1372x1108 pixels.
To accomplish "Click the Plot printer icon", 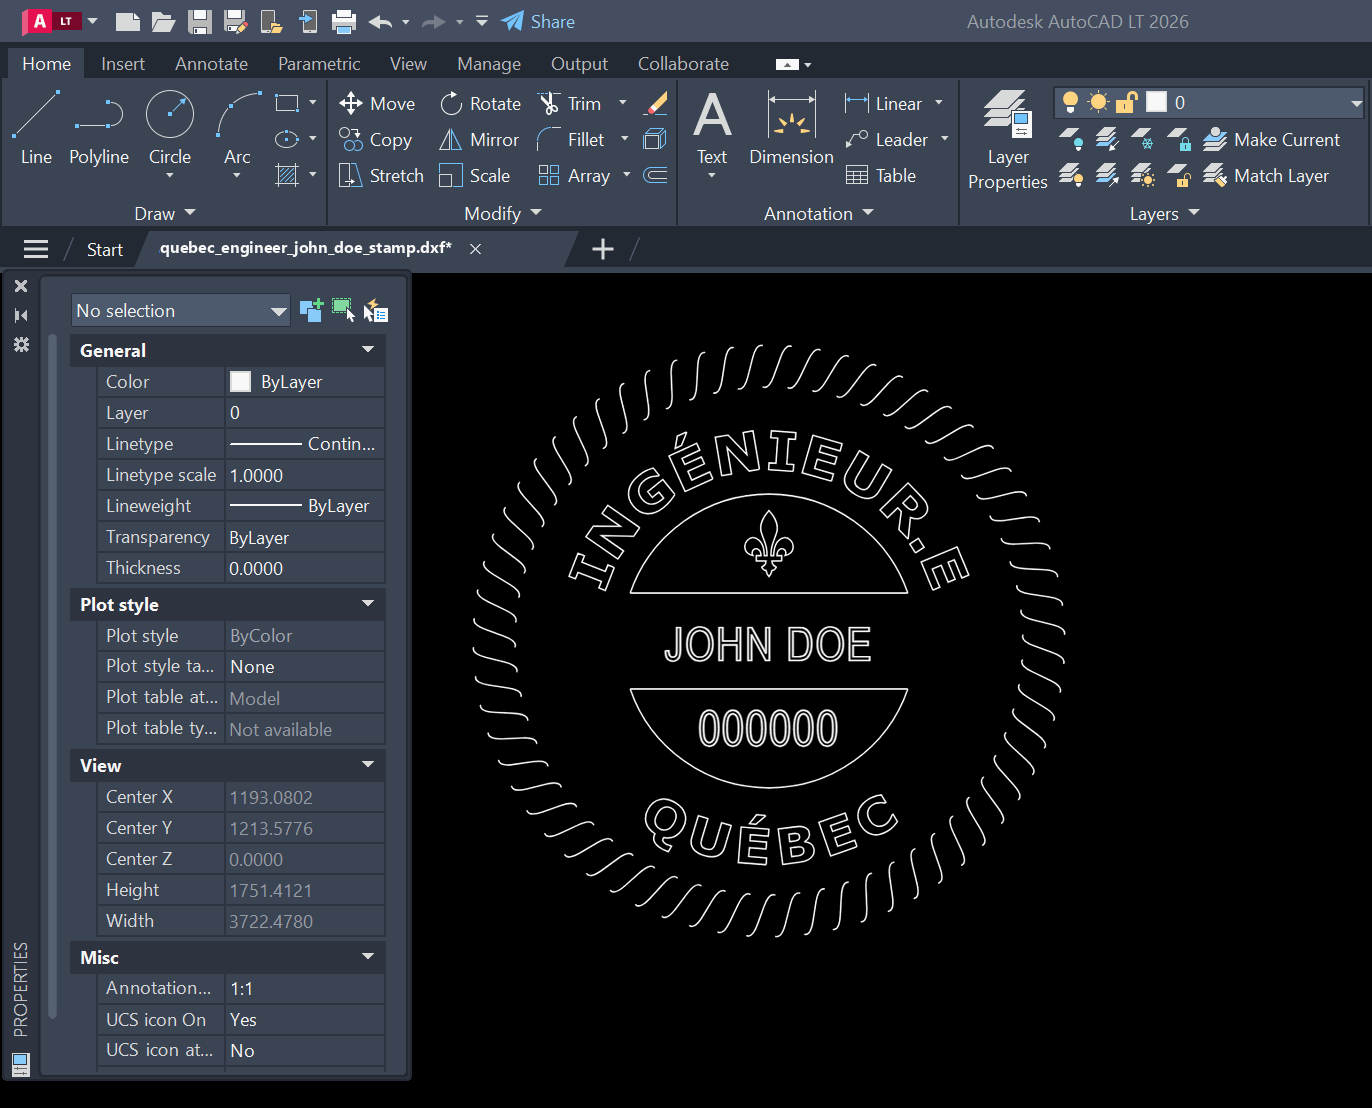I will pyautogui.click(x=344, y=21).
